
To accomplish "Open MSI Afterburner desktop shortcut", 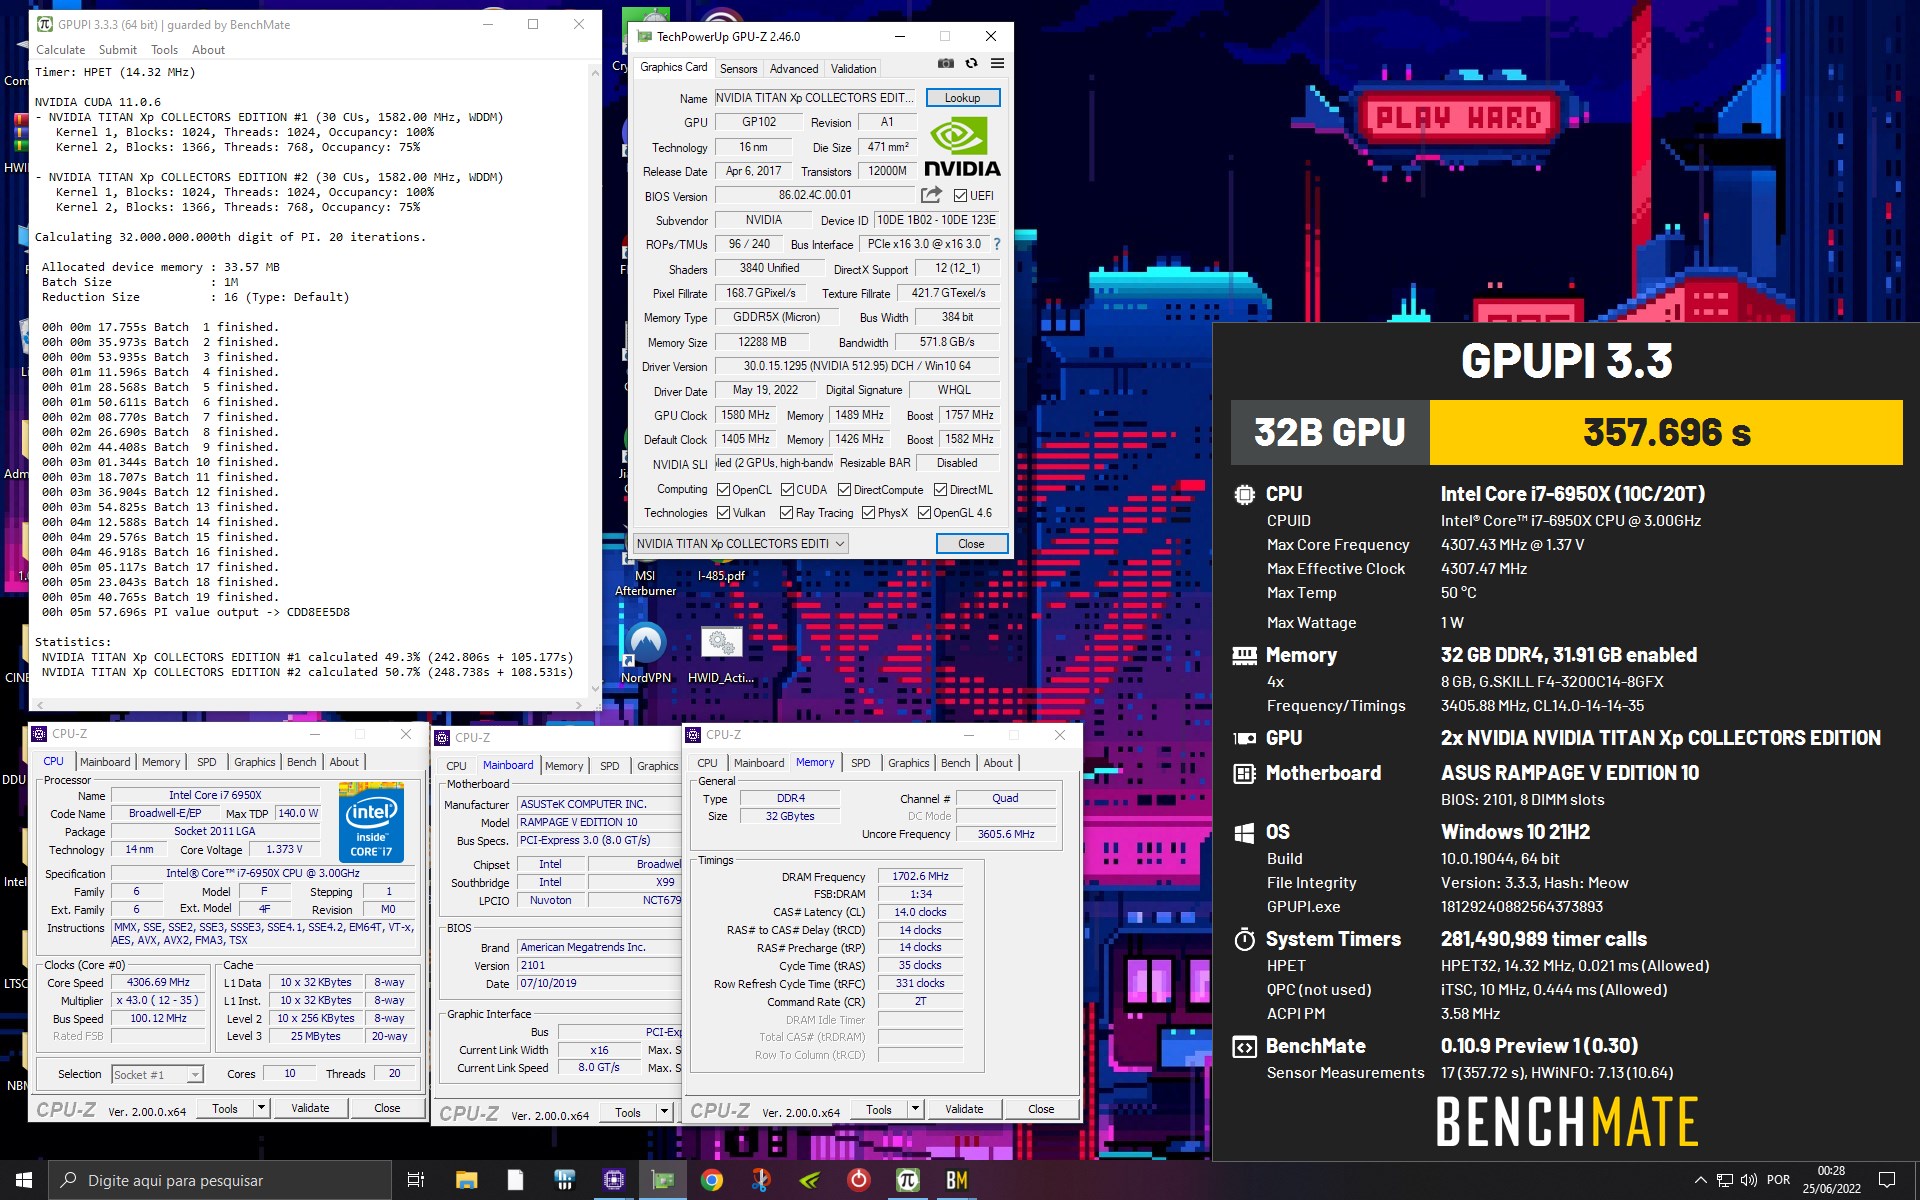I will pyautogui.click(x=645, y=583).
